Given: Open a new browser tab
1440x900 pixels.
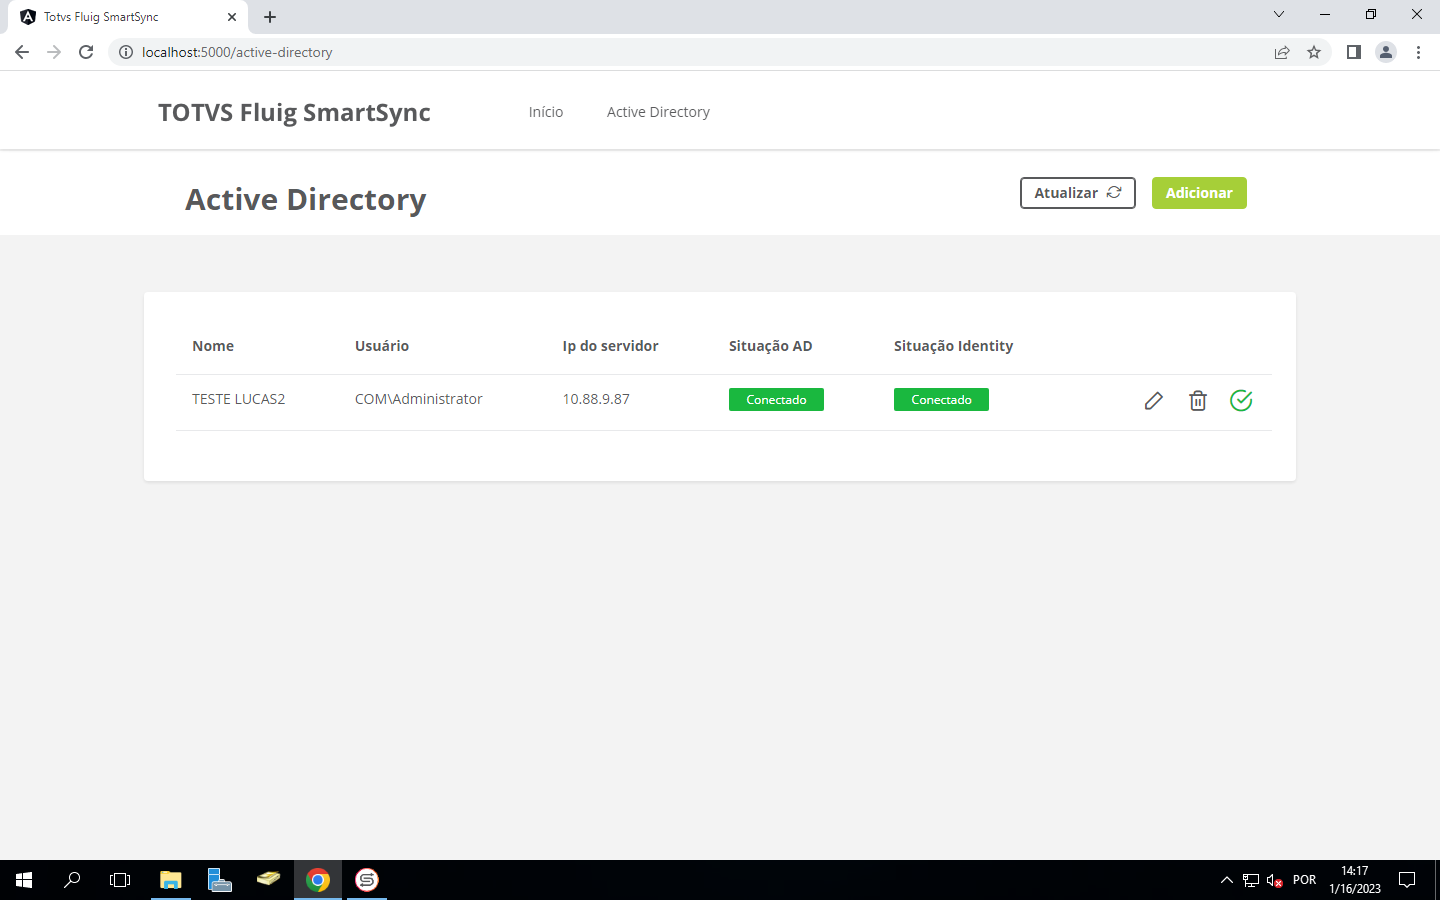Looking at the screenshot, I should click(x=270, y=17).
